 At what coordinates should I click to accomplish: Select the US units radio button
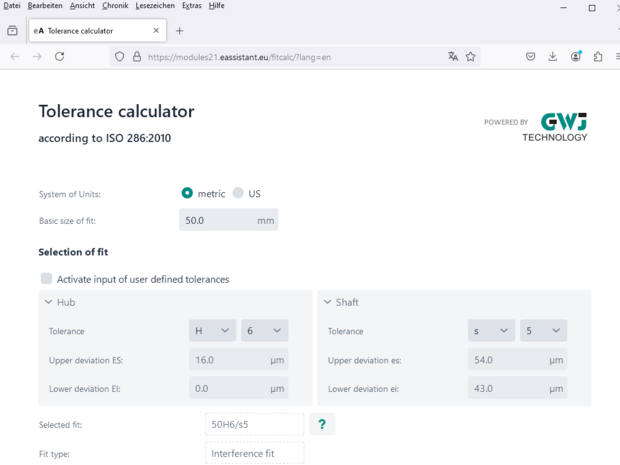[238, 193]
